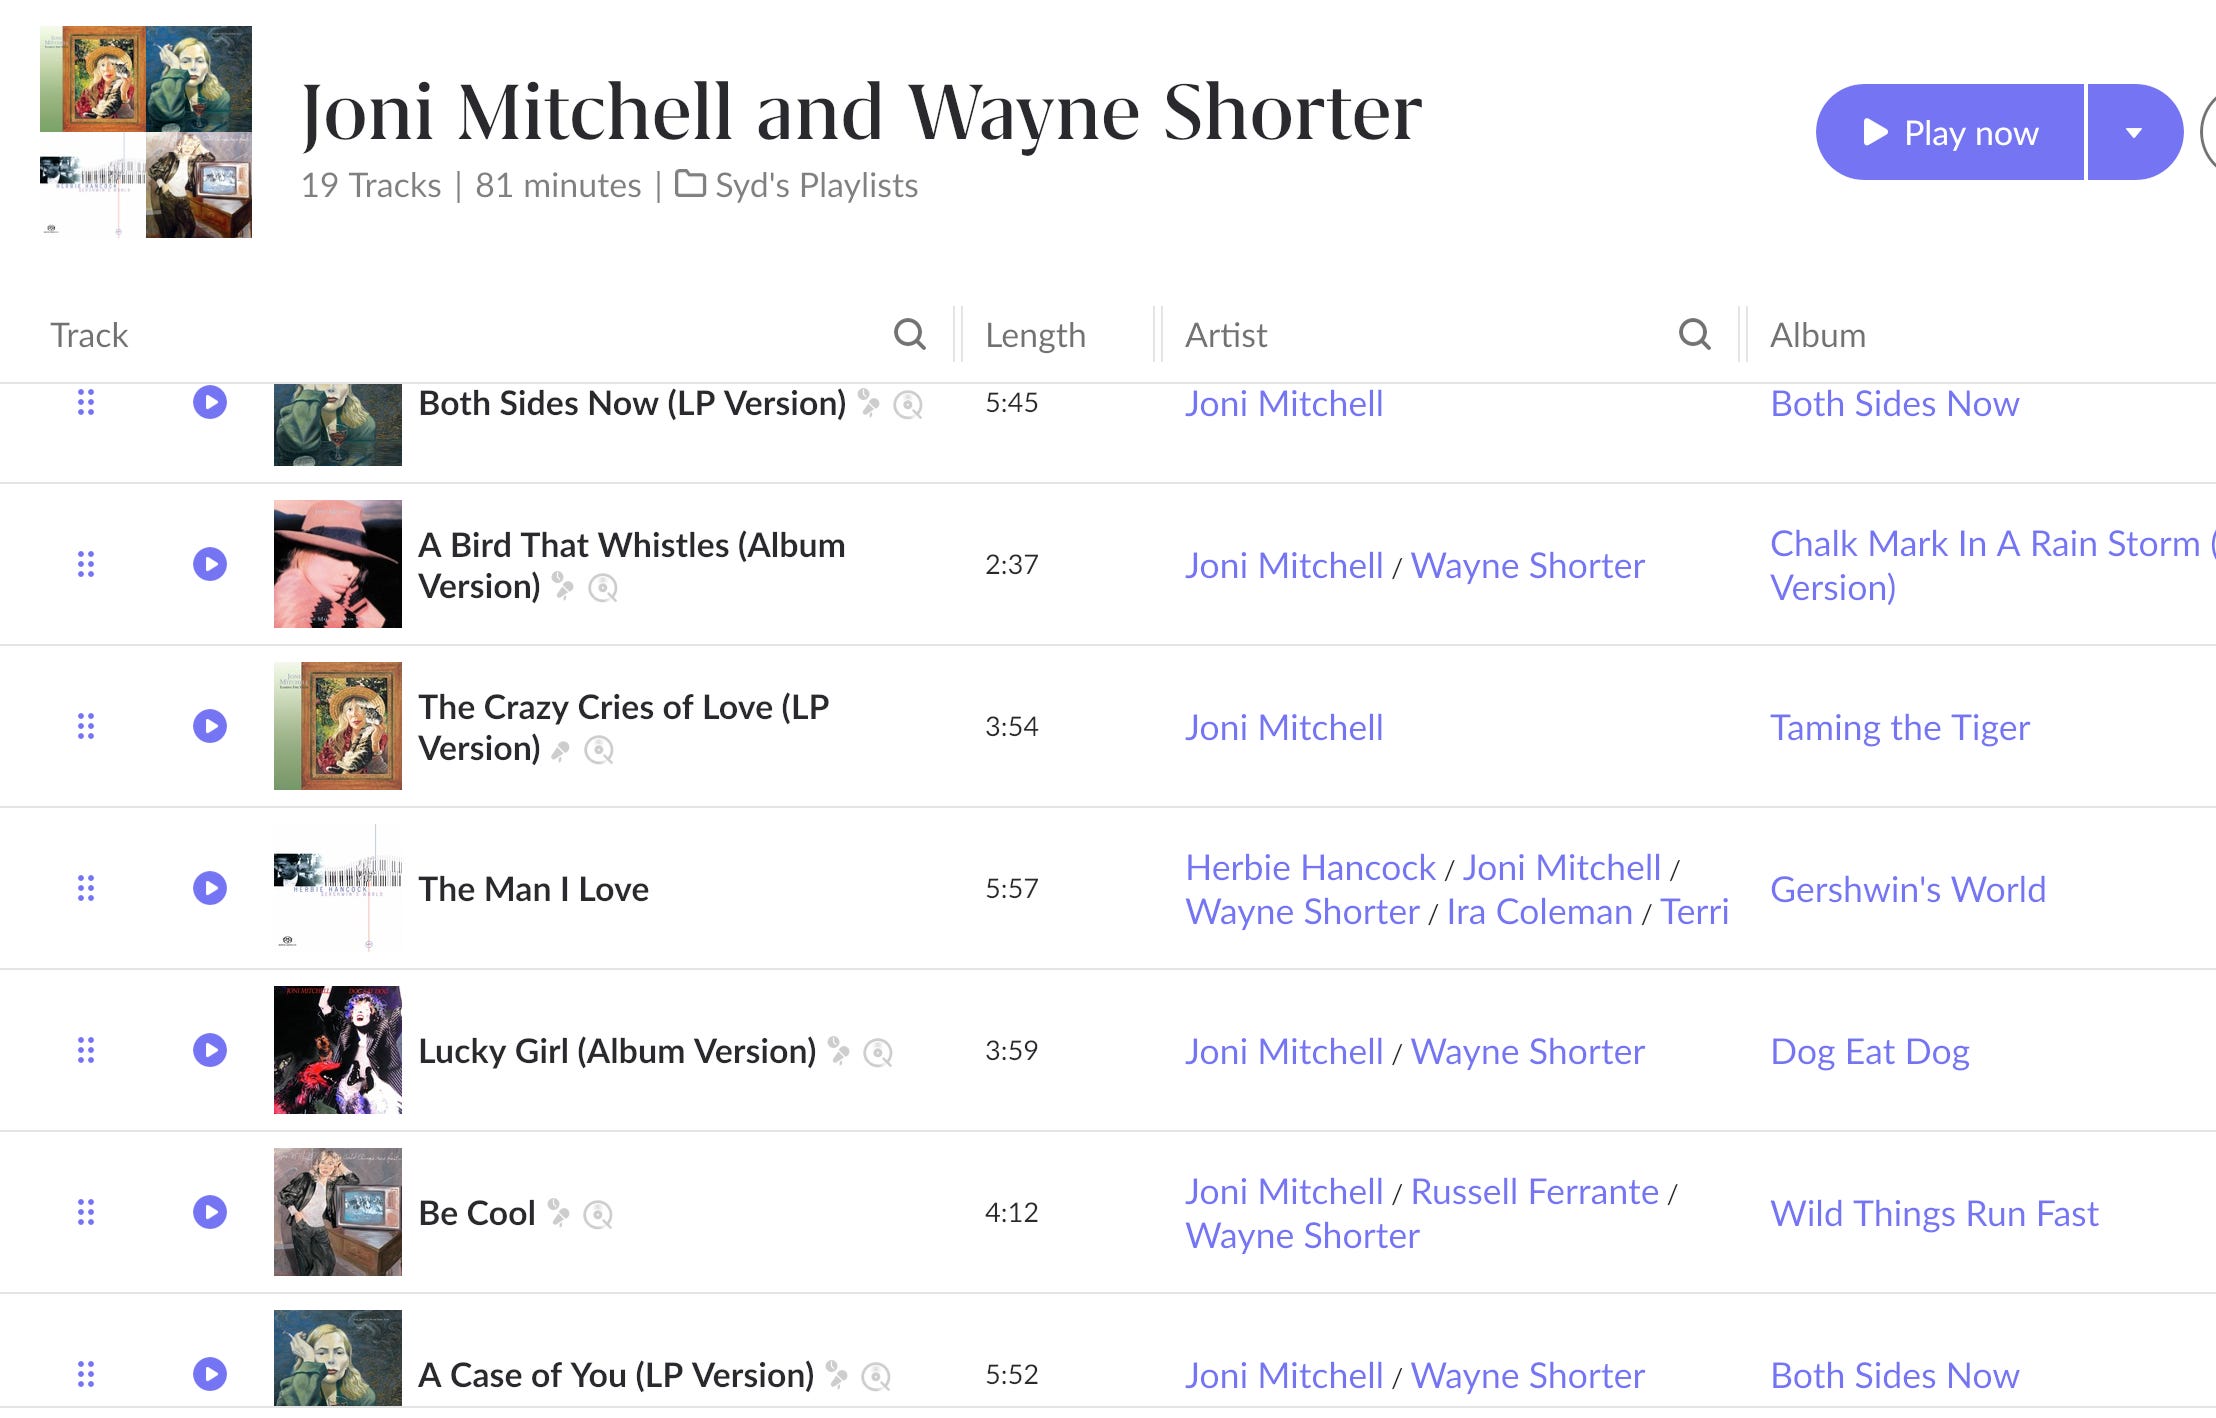This screenshot has height=1418, width=2216.
Task: Click the playlist cover art collage
Action: [146, 132]
